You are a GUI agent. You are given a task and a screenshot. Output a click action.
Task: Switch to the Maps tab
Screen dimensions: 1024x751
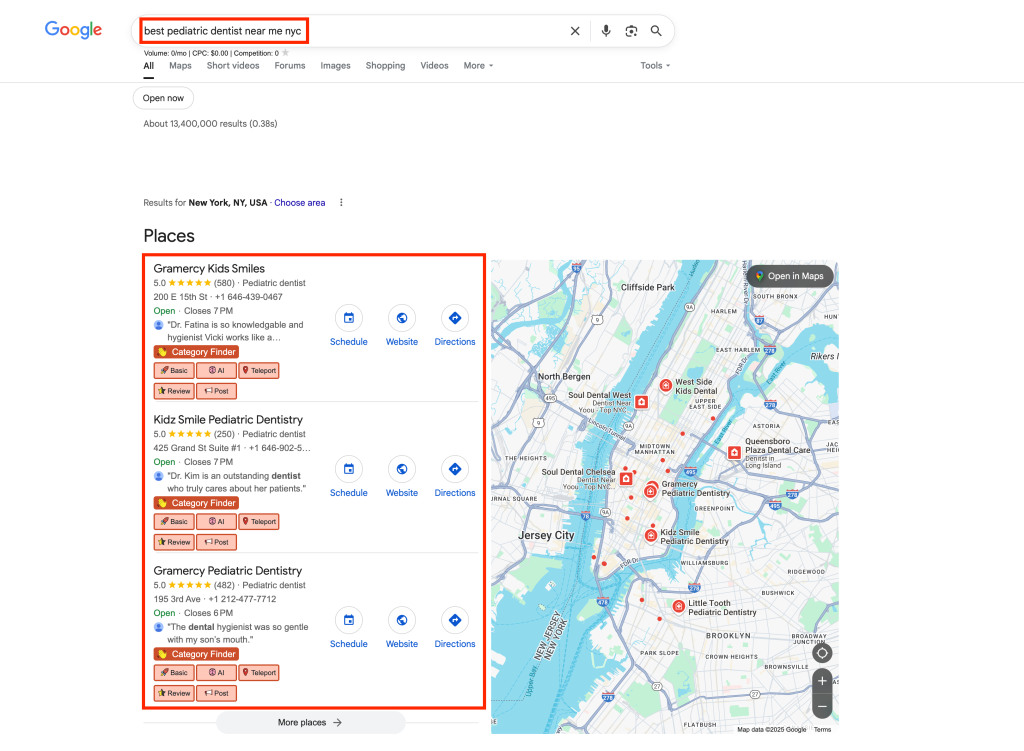180,65
